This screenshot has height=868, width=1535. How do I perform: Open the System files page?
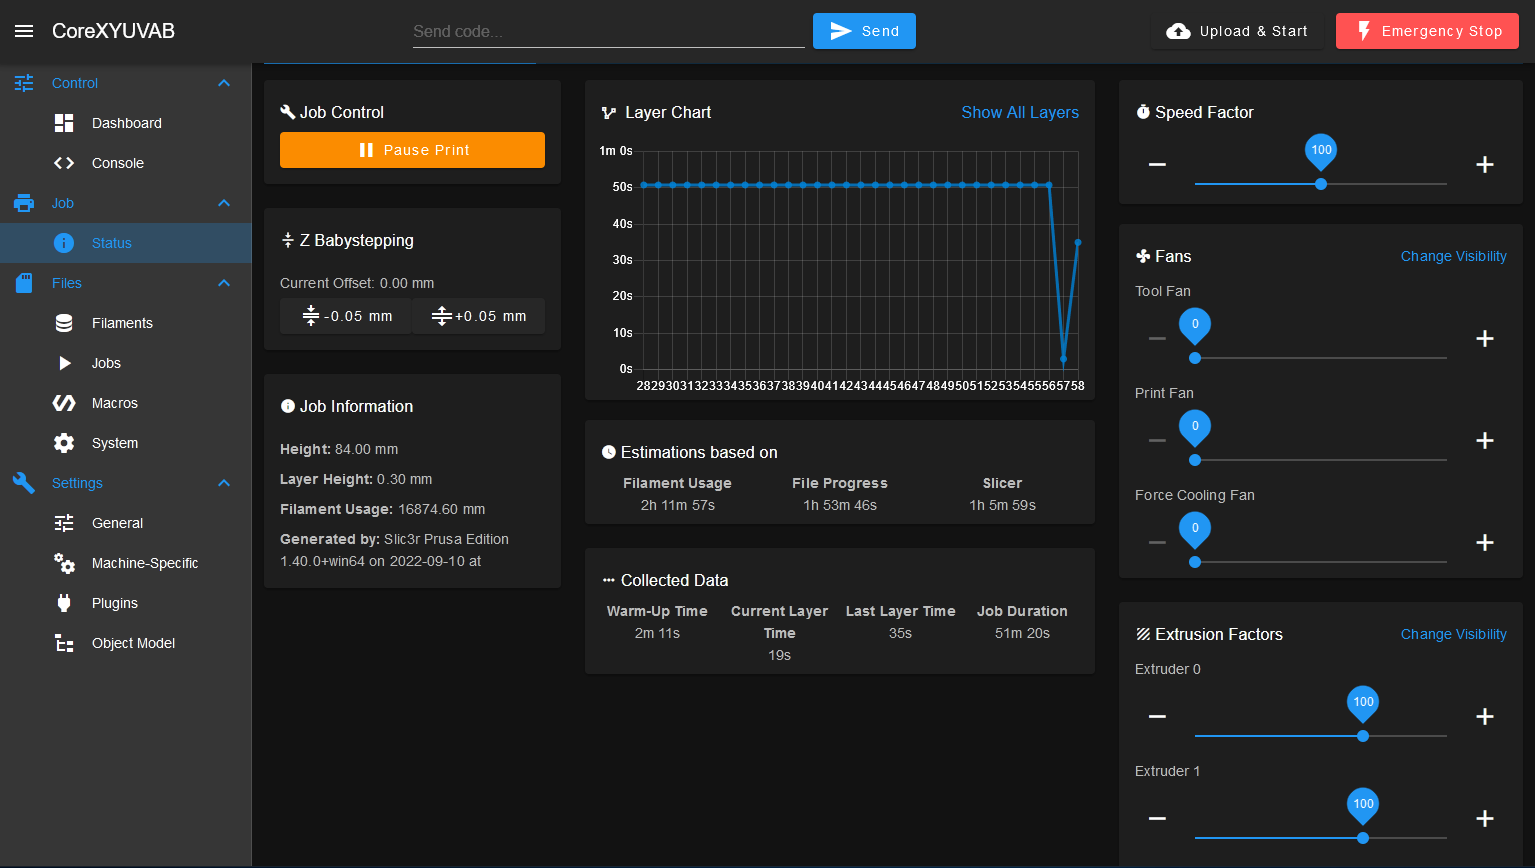pyautogui.click(x=126, y=443)
